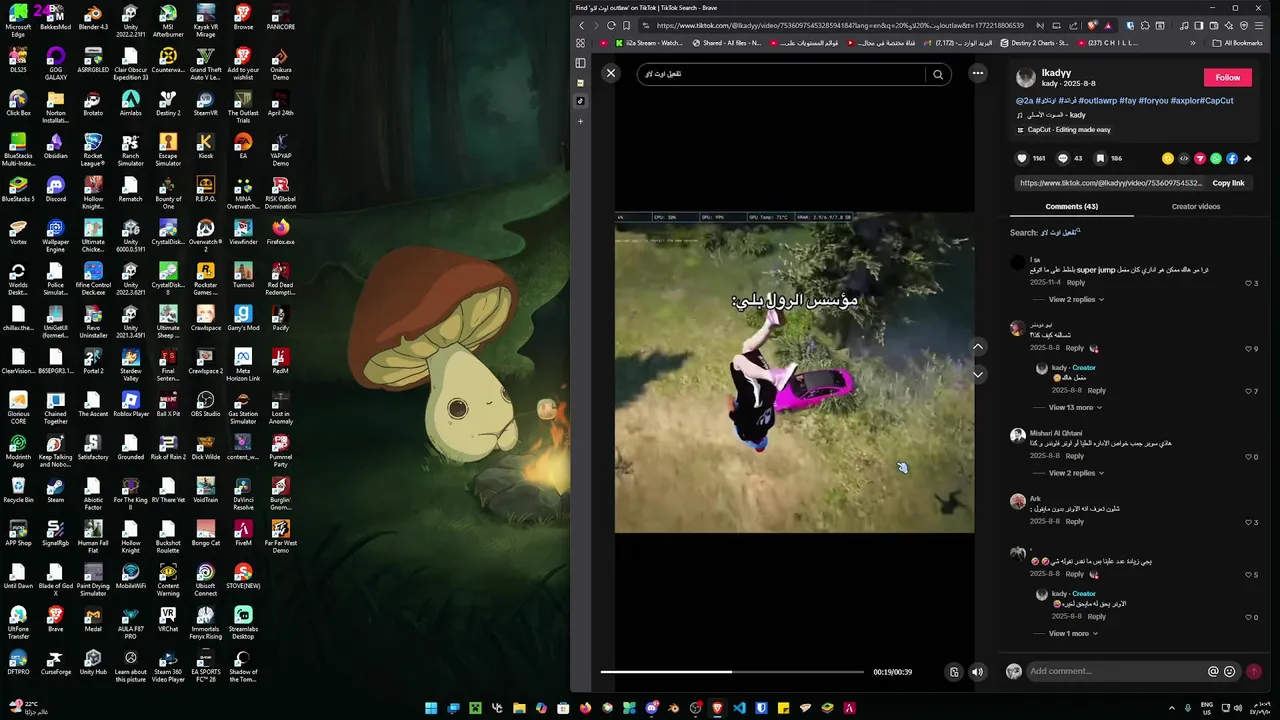This screenshot has height=720, width=1280.
Task: Open the Recycle Bin on the desktop
Action: click(18, 490)
